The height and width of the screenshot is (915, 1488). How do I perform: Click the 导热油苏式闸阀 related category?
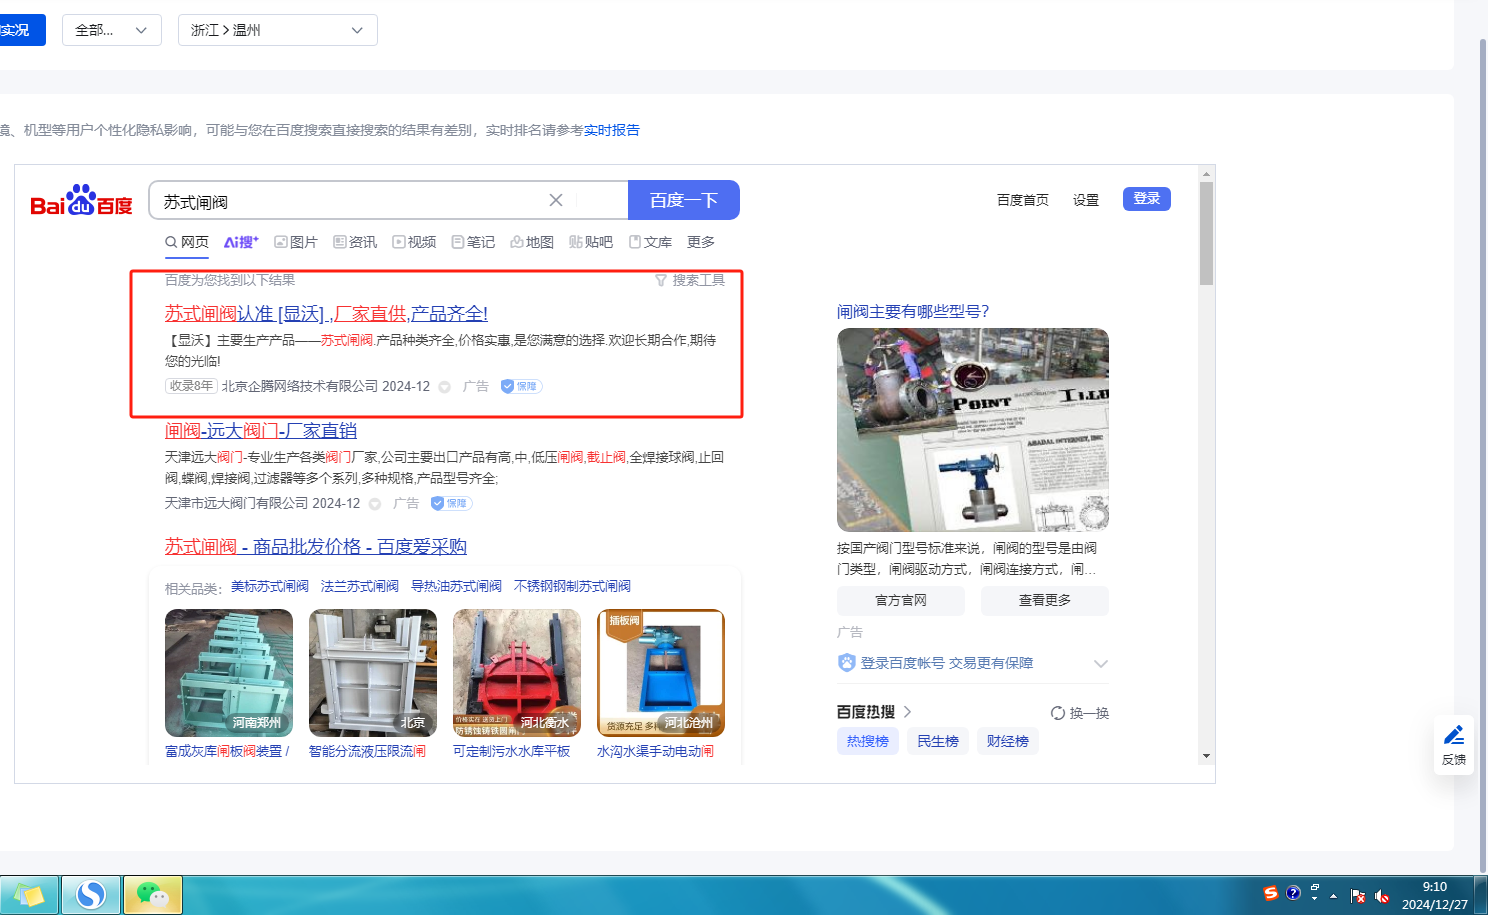coord(456,586)
